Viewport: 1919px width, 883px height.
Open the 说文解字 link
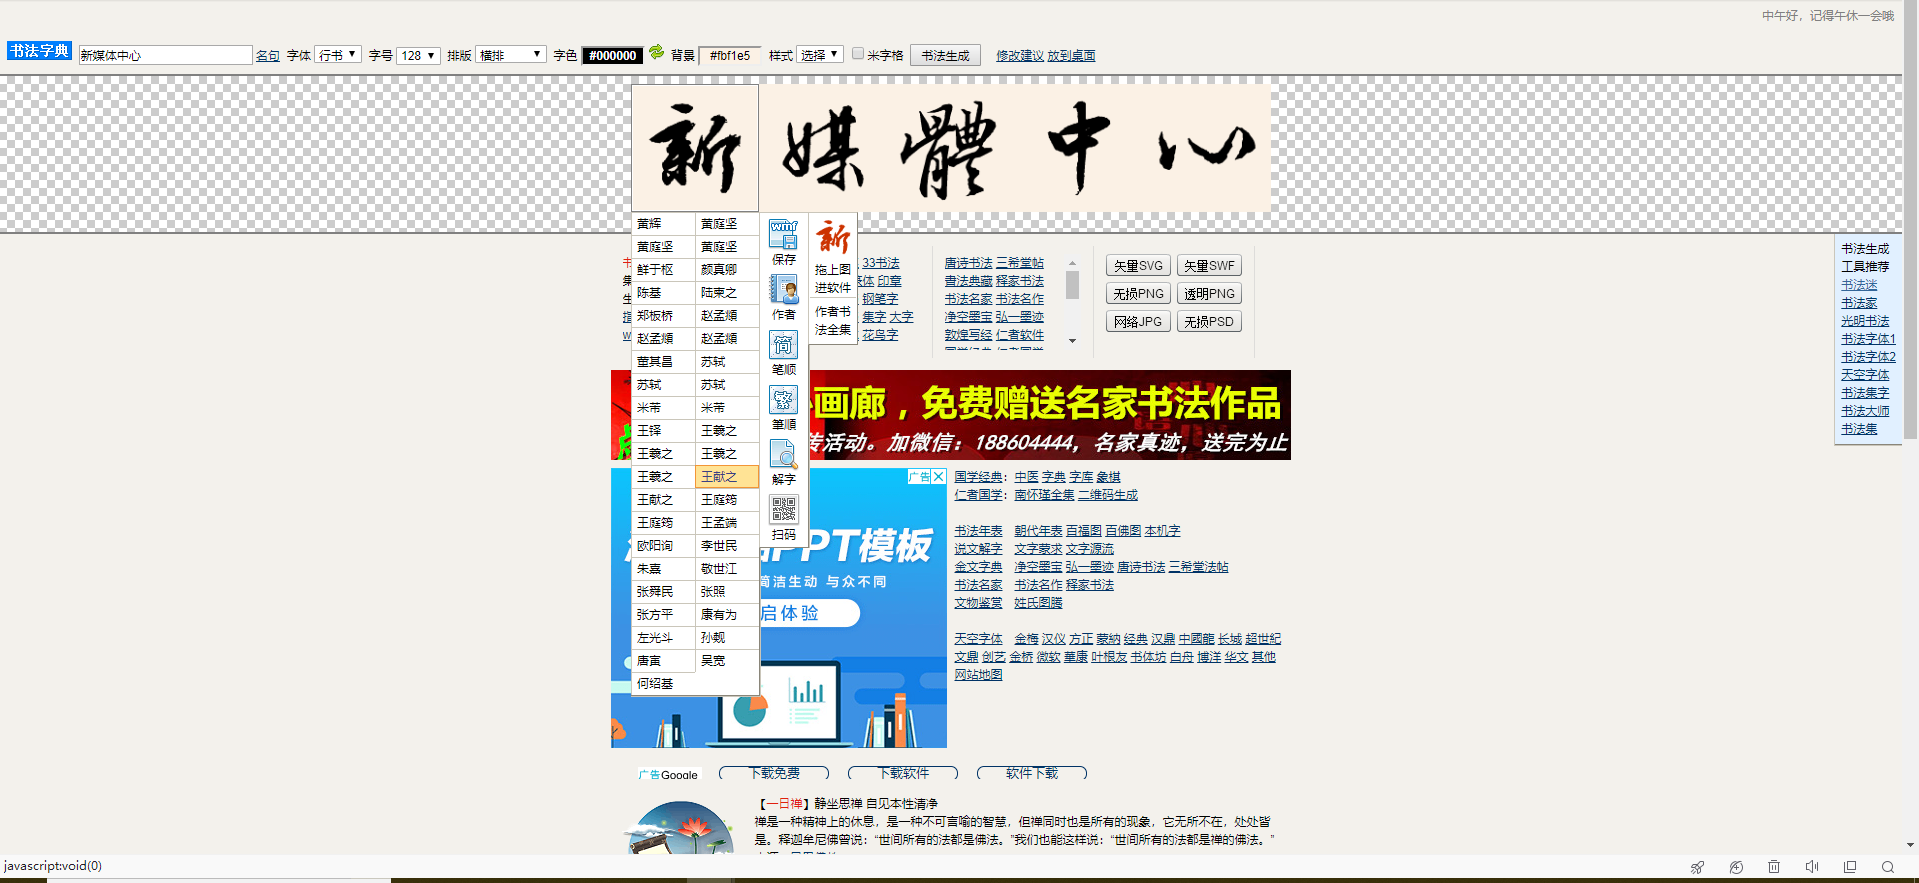pyautogui.click(x=978, y=549)
